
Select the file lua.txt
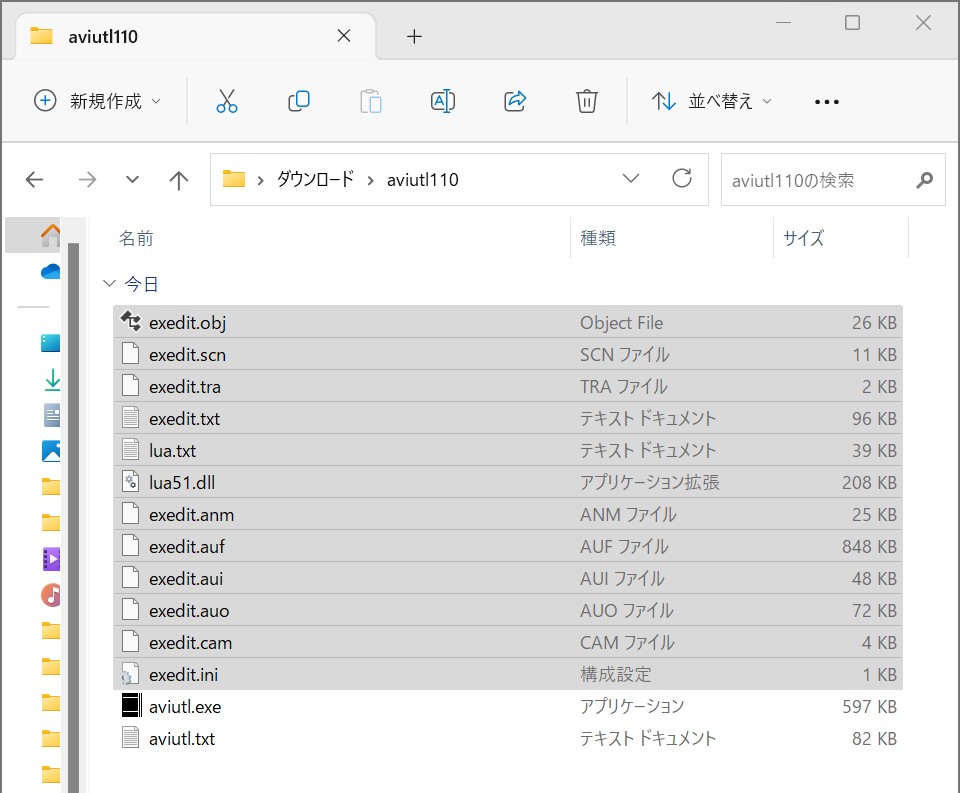pyautogui.click(x=508, y=450)
